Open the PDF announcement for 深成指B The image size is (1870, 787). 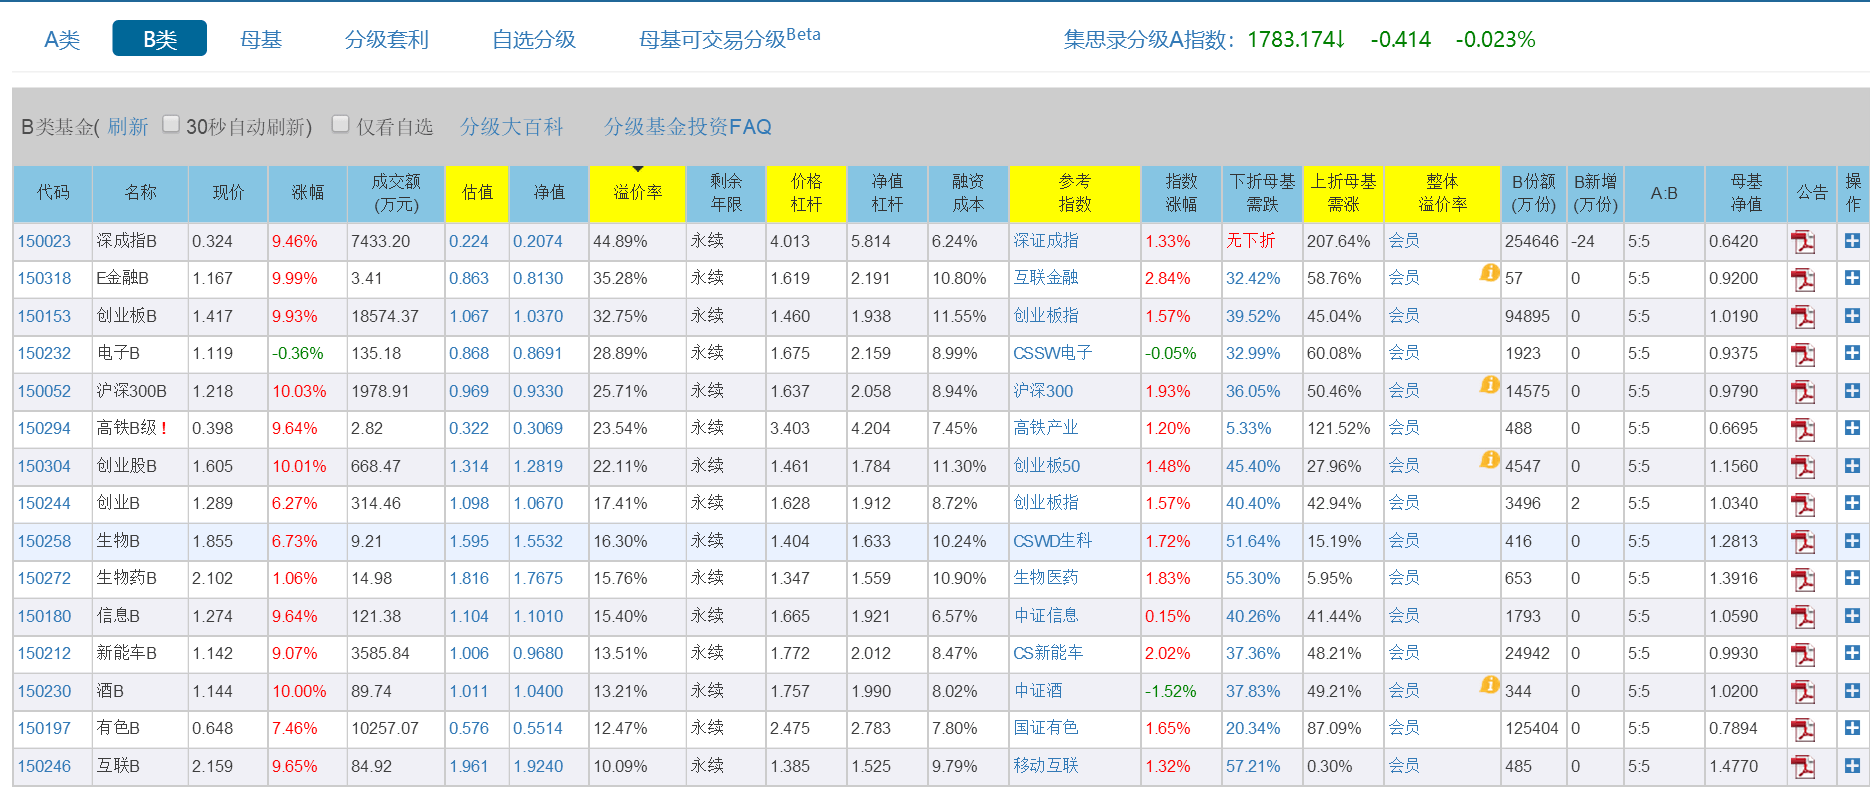[x=1803, y=242]
